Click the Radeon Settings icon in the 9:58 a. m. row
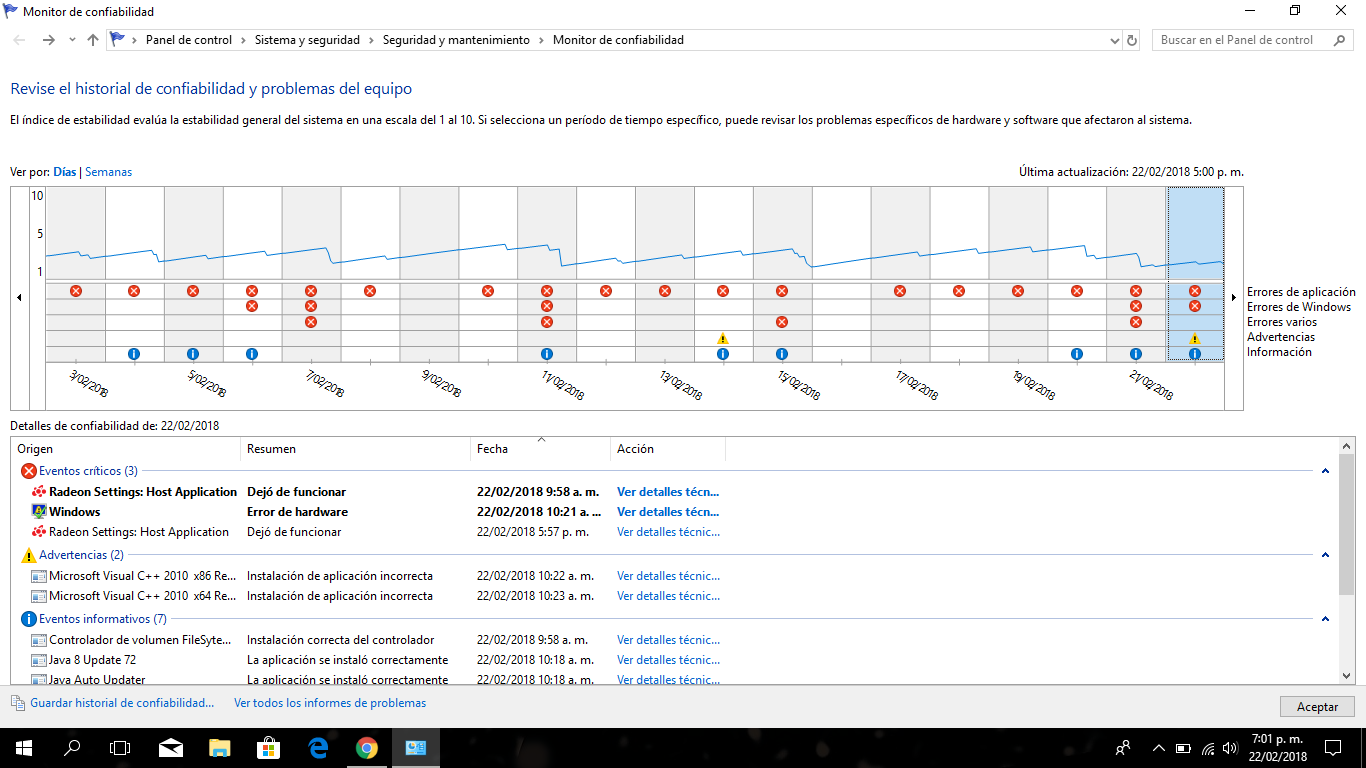Image resolution: width=1366 pixels, height=768 pixels. pos(39,492)
